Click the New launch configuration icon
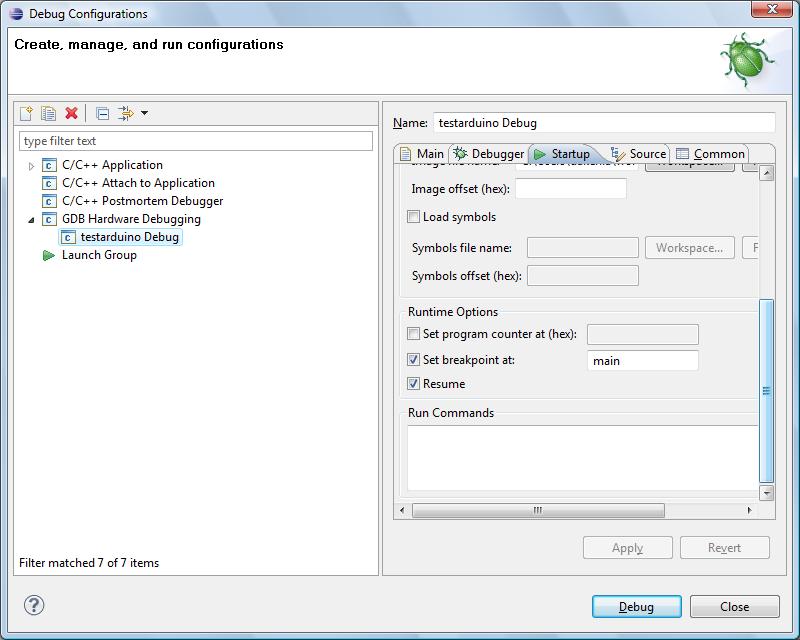 tap(27, 113)
